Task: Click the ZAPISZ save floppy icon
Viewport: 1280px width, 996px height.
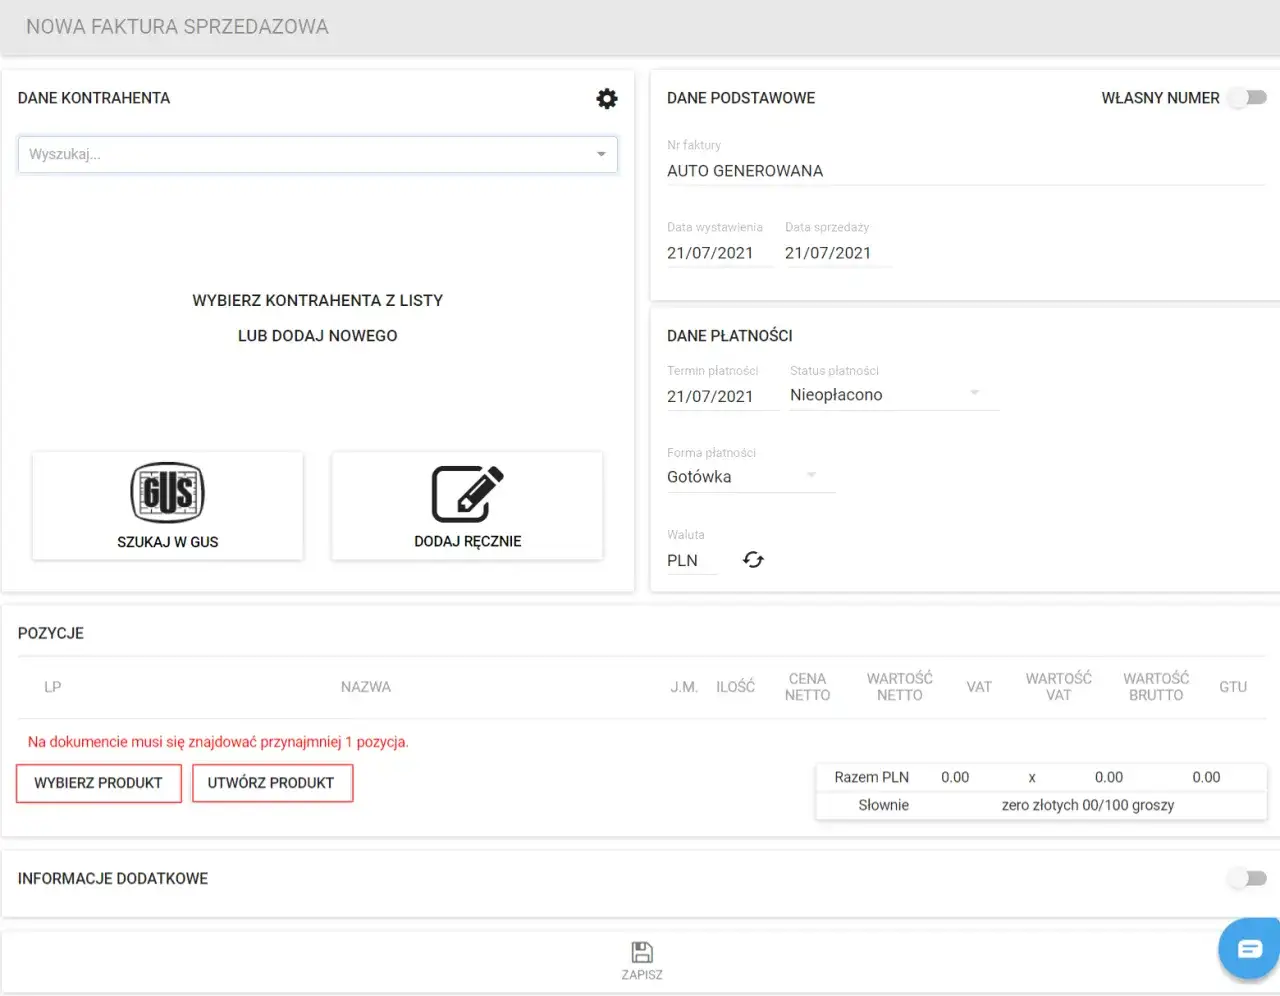Action: (x=642, y=952)
